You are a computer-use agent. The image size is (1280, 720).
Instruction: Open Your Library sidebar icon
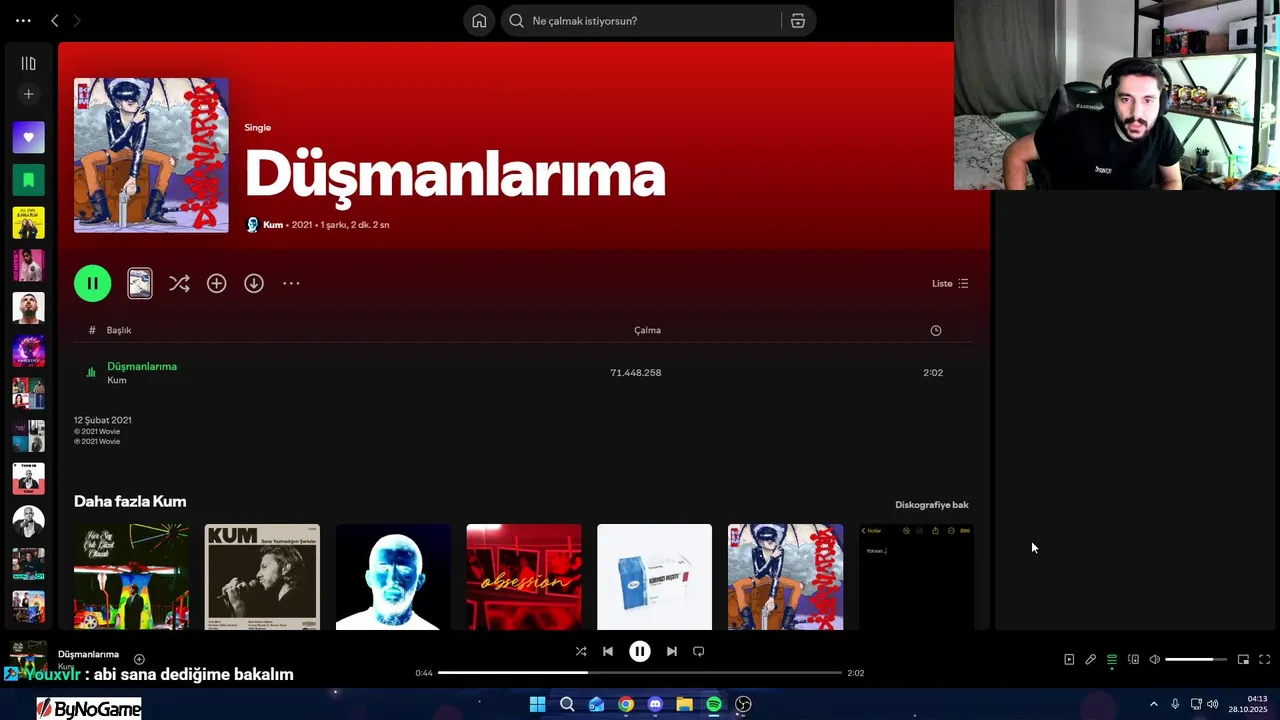pos(28,63)
